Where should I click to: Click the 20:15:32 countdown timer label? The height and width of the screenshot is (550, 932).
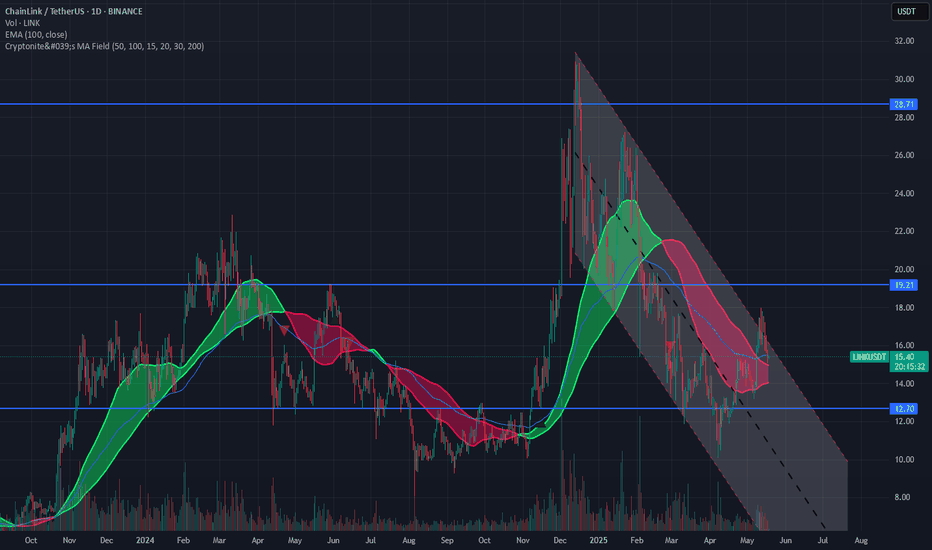(x=909, y=367)
